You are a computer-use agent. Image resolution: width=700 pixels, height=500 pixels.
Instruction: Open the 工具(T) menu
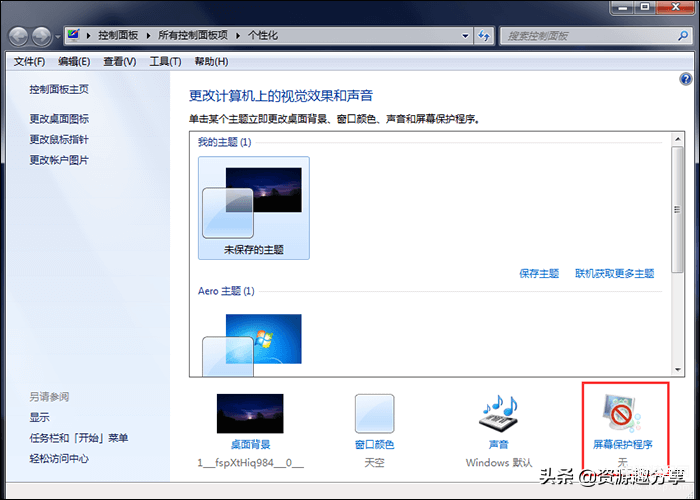point(165,62)
